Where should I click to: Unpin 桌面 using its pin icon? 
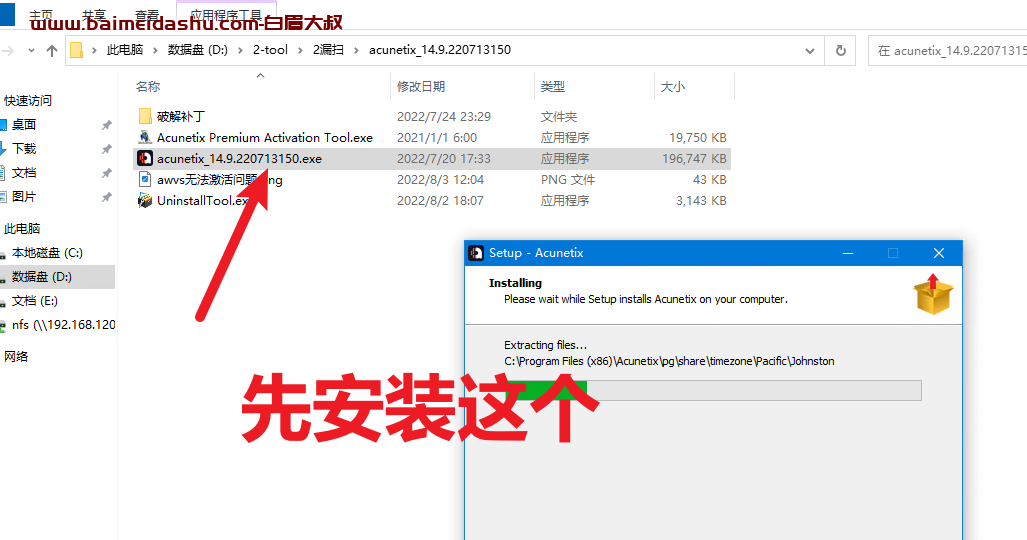click(106, 125)
